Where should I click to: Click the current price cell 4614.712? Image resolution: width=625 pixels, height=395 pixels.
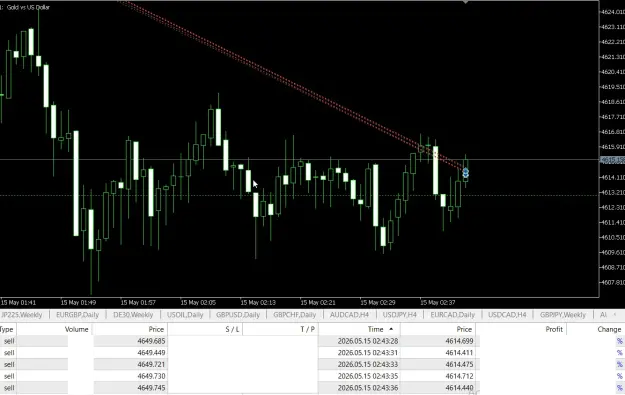(459, 376)
